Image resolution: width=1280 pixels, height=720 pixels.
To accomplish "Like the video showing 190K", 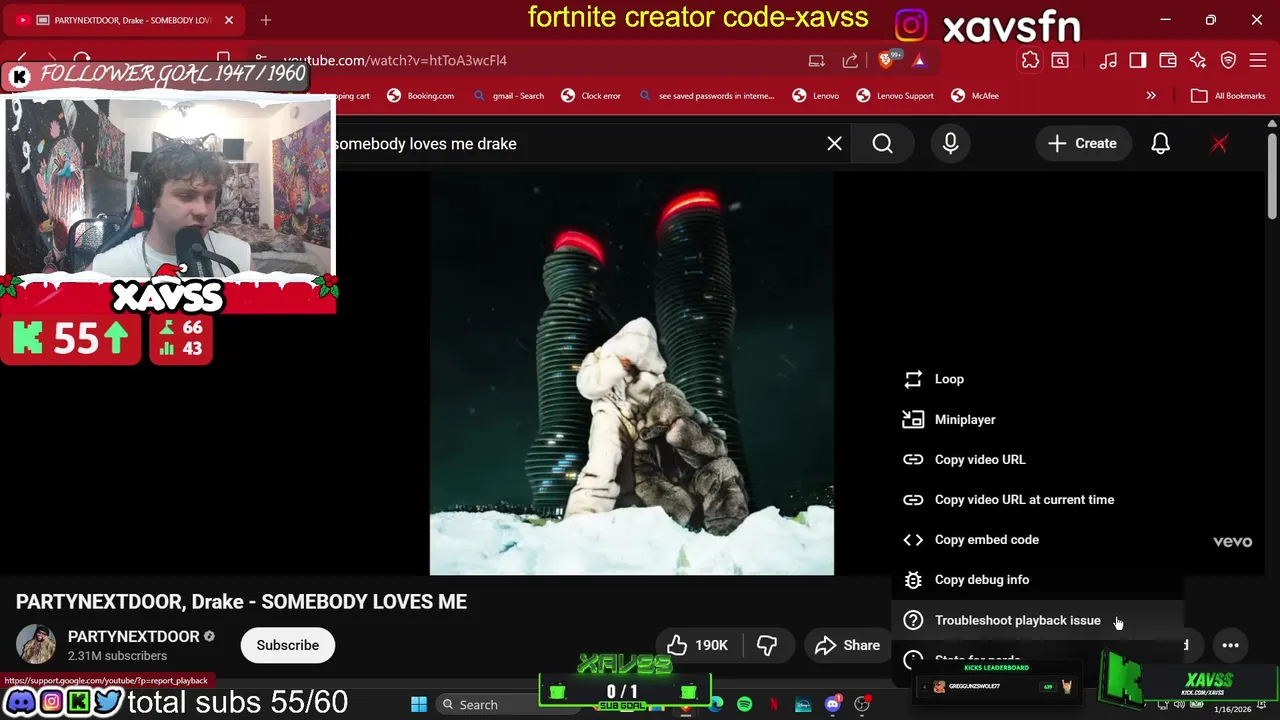I will 697,645.
